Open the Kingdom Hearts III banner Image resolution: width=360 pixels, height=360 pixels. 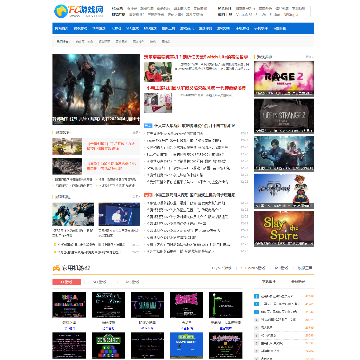(284, 191)
